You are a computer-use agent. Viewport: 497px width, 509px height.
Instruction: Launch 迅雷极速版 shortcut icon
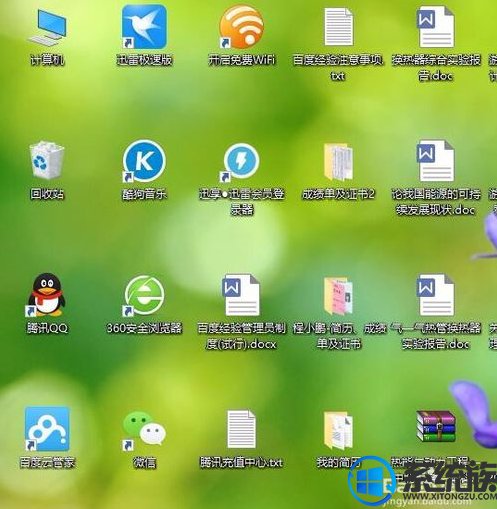(144, 27)
